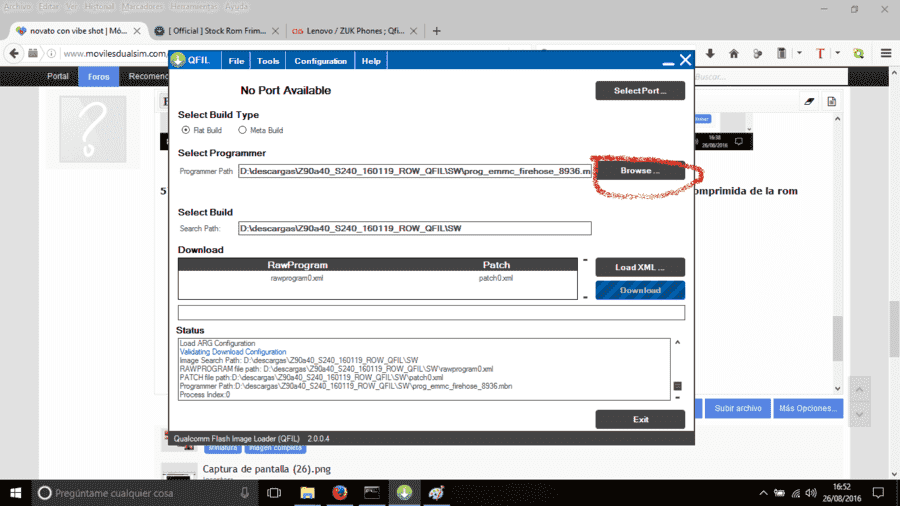Click the Load ARG Configuration status line
This screenshot has height=506, width=900.
point(218,343)
